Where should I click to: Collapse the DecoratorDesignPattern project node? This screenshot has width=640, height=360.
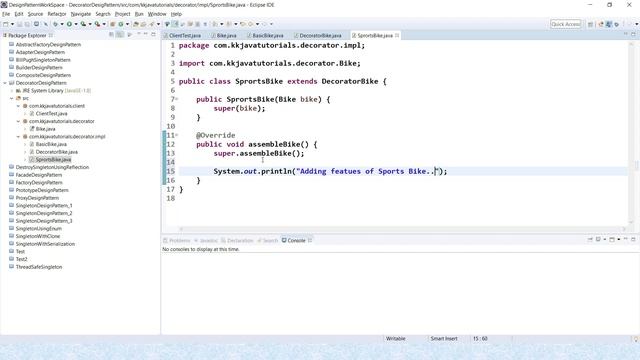coord(5,83)
